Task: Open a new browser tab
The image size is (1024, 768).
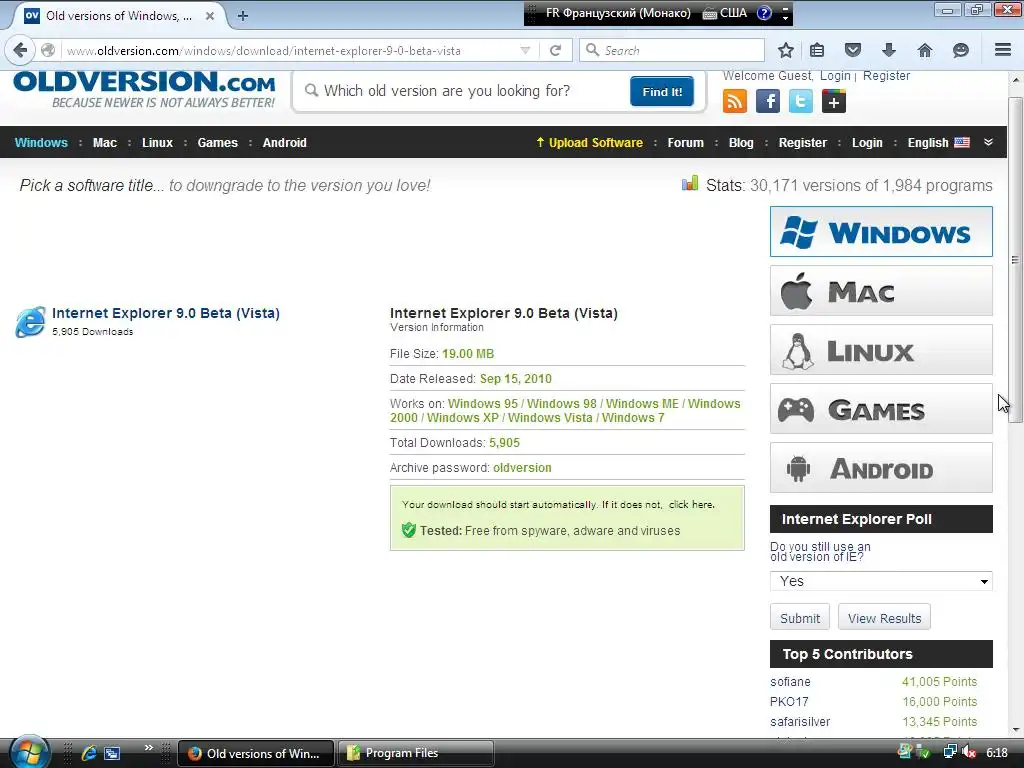Action: 242,16
